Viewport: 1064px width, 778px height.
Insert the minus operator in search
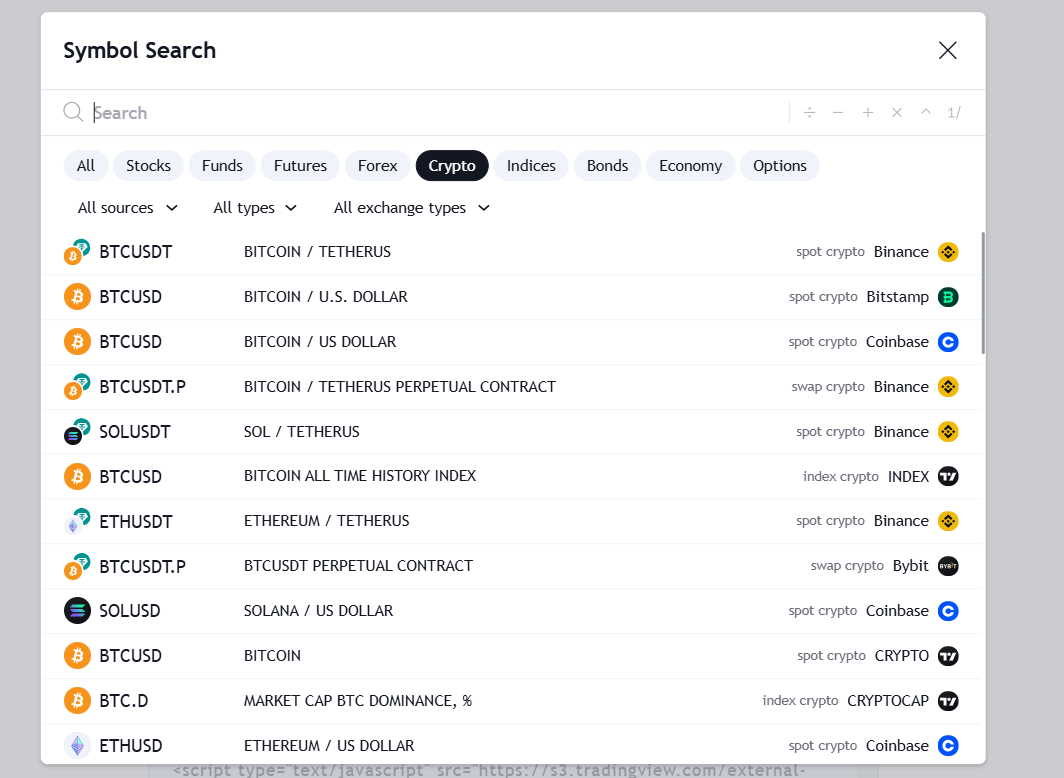(838, 113)
